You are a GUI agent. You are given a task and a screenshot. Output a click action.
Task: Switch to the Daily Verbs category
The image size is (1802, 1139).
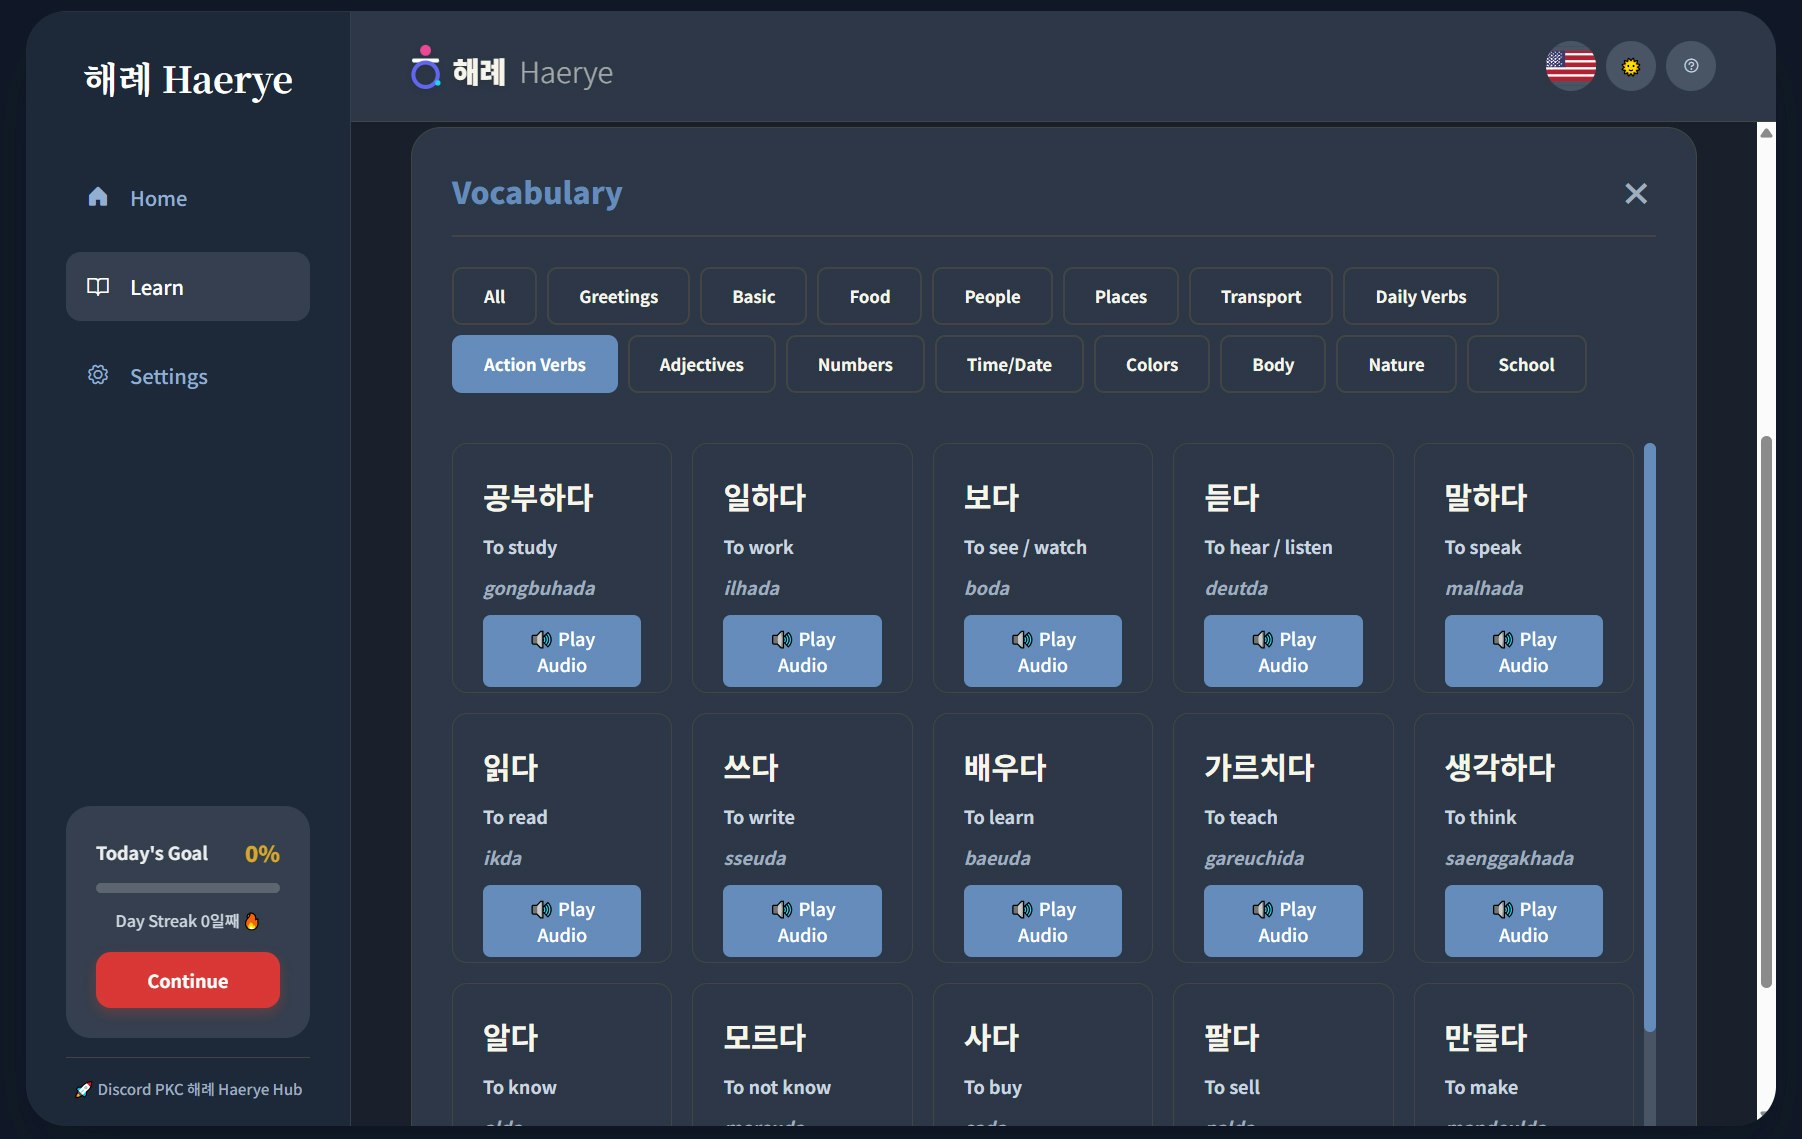tap(1420, 296)
